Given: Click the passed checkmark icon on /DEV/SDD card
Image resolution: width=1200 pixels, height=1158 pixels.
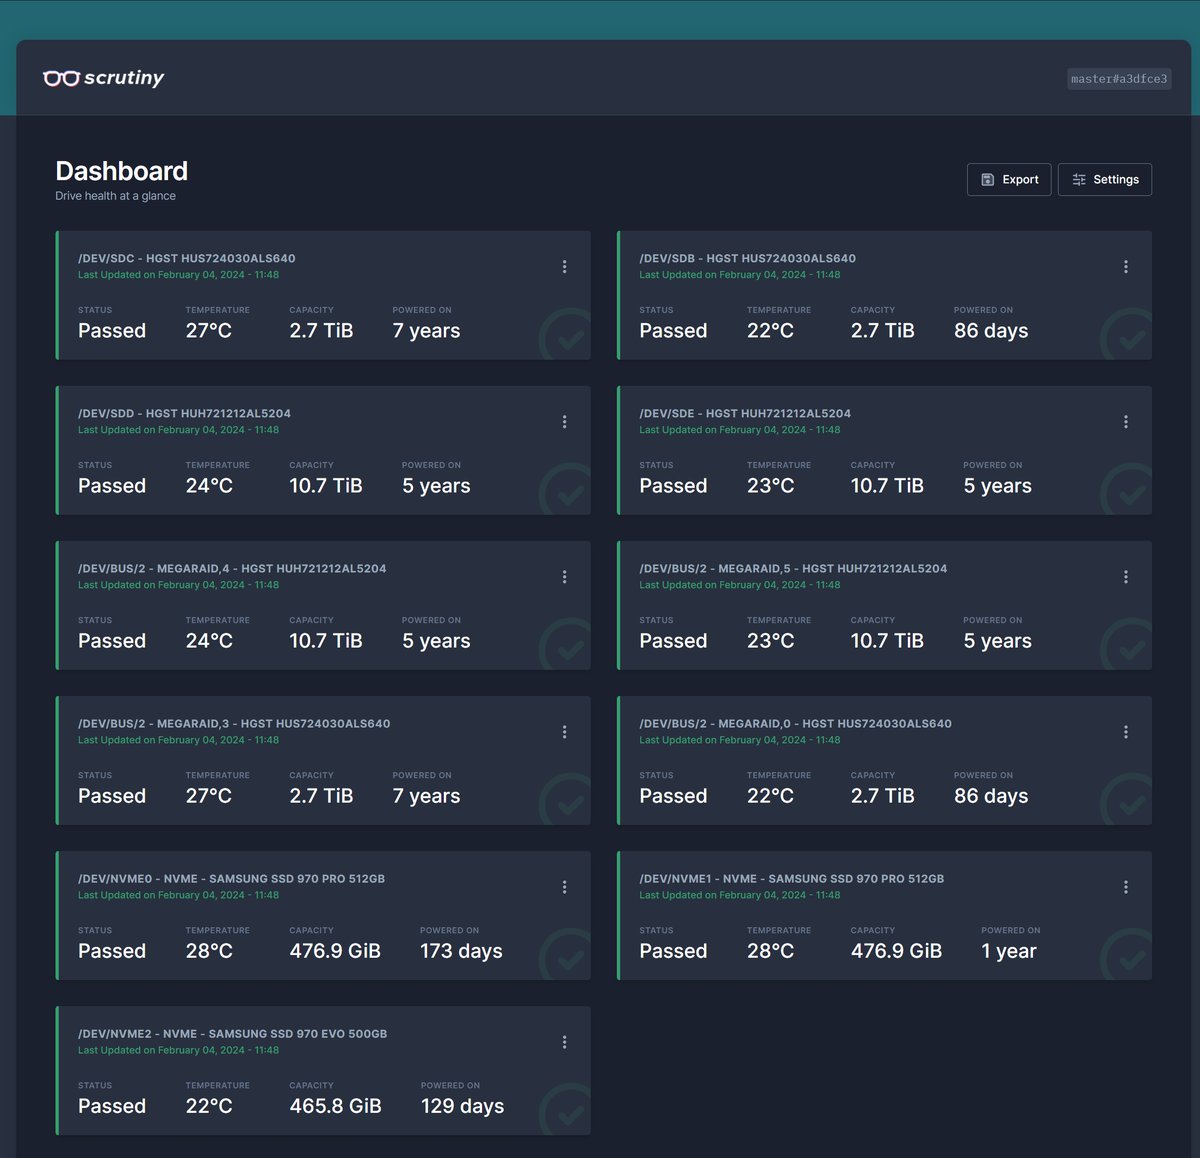Looking at the screenshot, I should [567, 491].
